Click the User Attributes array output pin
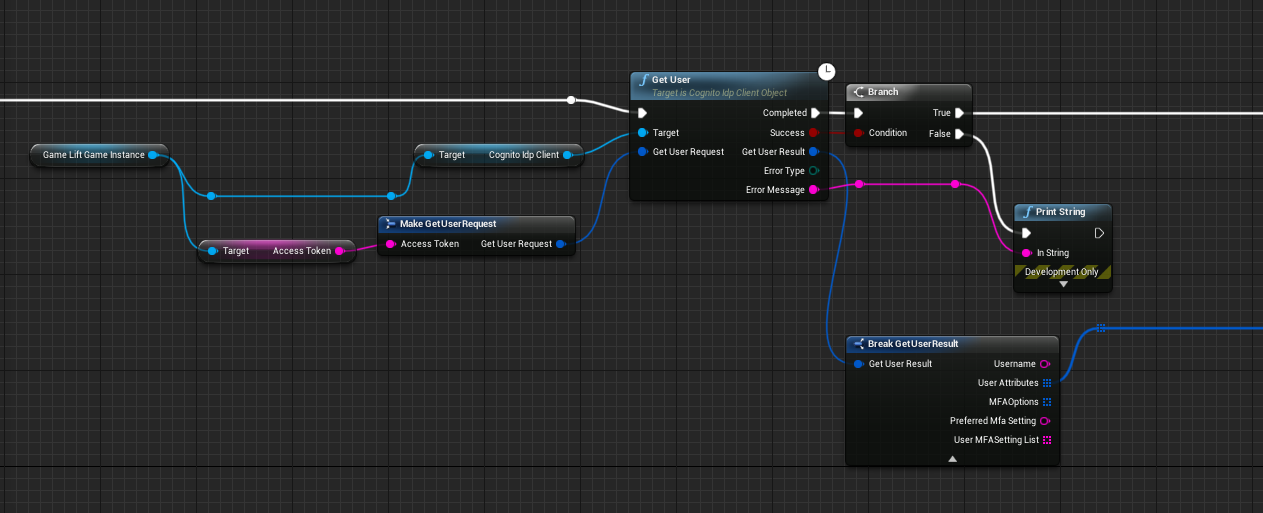The width and height of the screenshot is (1263, 513). 1047,383
